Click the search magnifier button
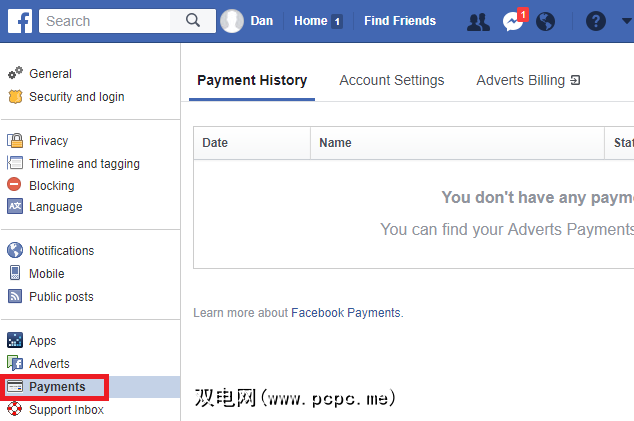This screenshot has height=421, width=634. (x=193, y=21)
